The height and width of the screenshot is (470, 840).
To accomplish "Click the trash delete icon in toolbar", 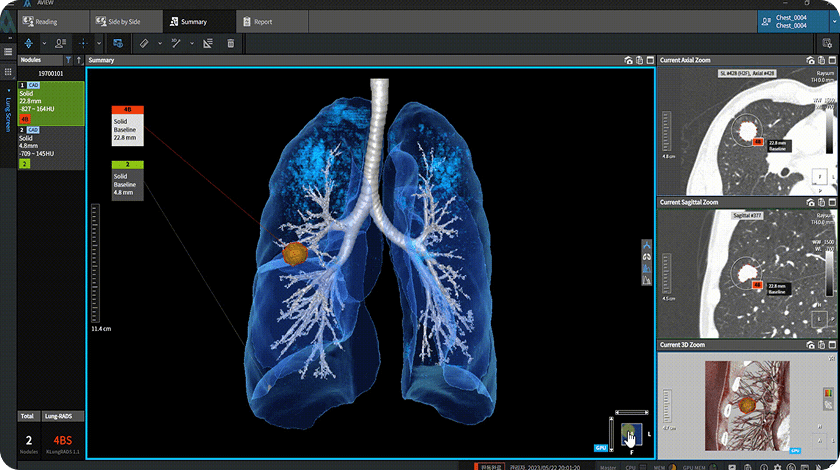I will click(x=231, y=43).
